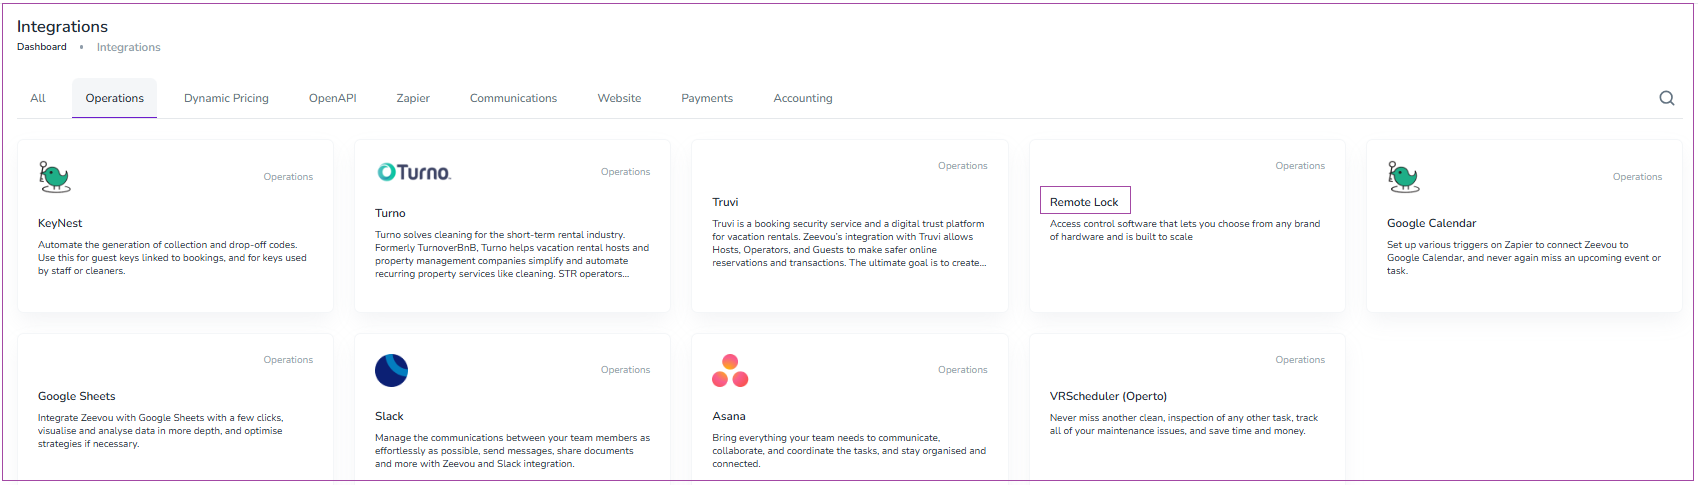The height and width of the screenshot is (485, 1698).
Task: Click Slack communications description text
Action: click(x=512, y=451)
